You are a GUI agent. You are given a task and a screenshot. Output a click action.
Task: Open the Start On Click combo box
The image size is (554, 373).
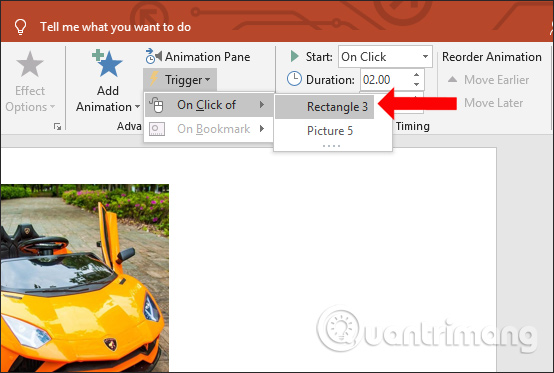385,57
